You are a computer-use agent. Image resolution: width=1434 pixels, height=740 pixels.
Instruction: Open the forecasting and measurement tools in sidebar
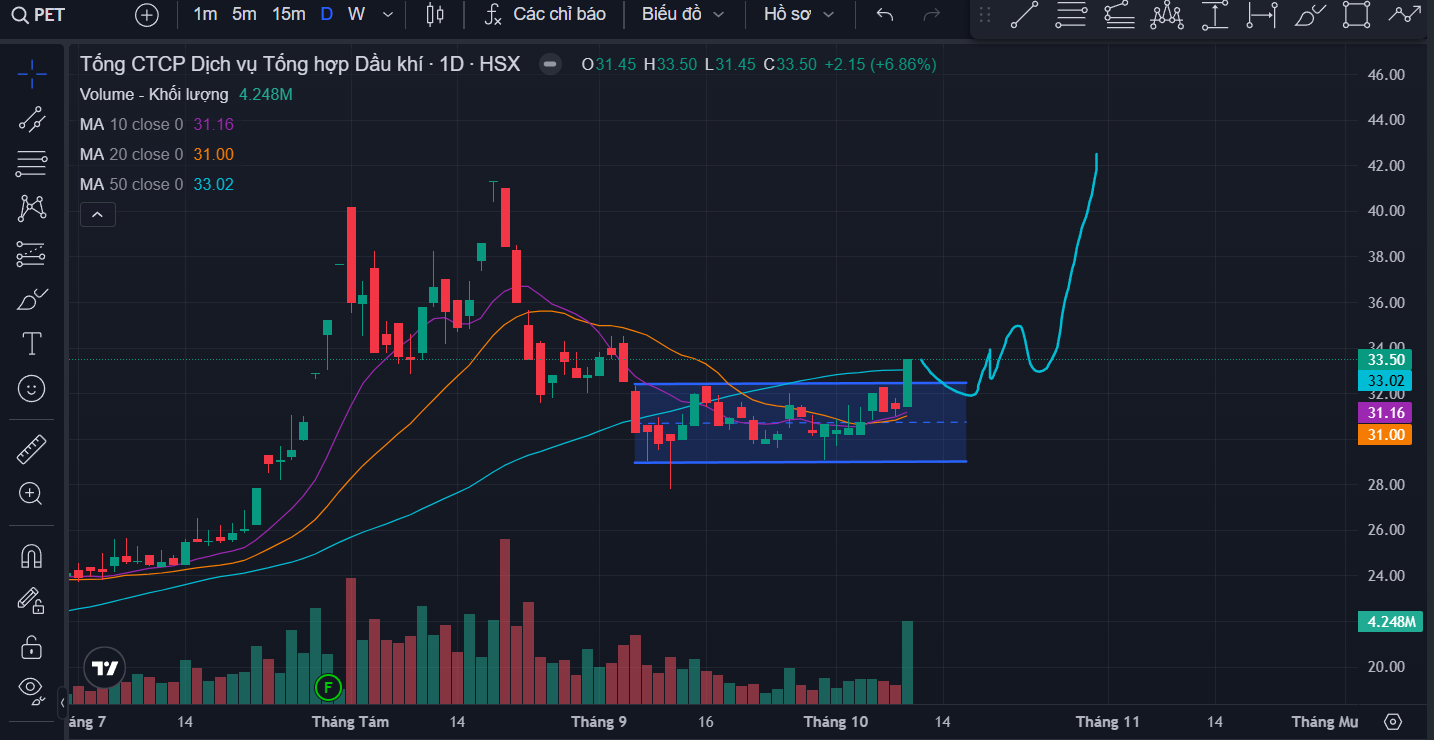tap(32, 254)
